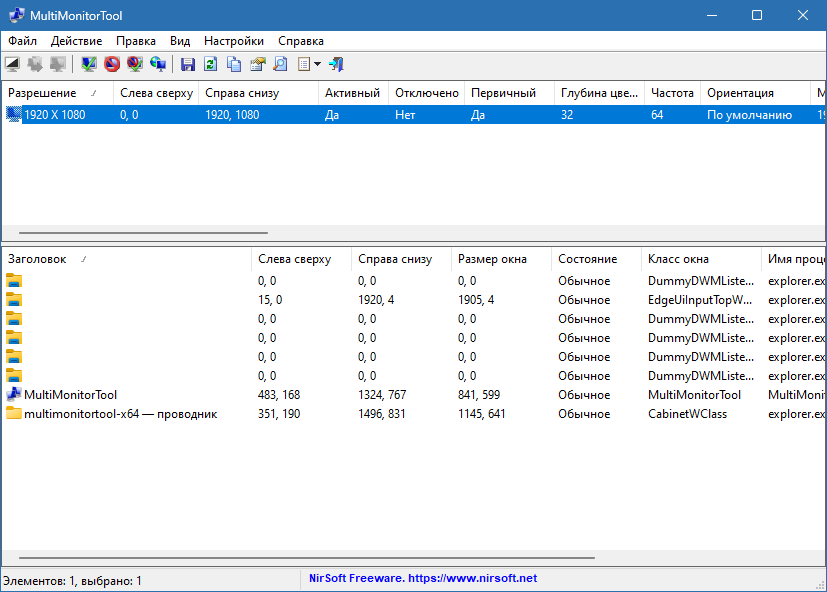Image resolution: width=827 pixels, height=592 pixels.
Task: Sort windows by Состояние column header
Action: tap(597, 259)
